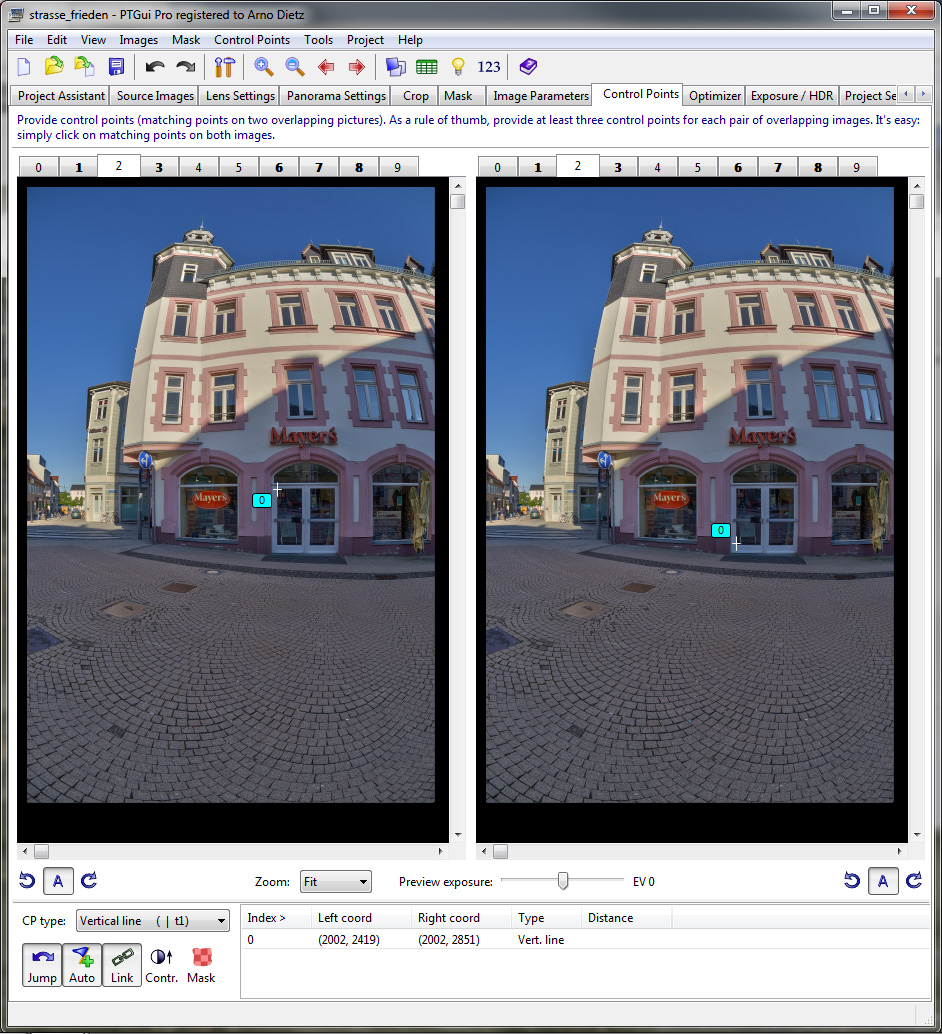Expand the Zoom Fit dropdown

[336, 882]
